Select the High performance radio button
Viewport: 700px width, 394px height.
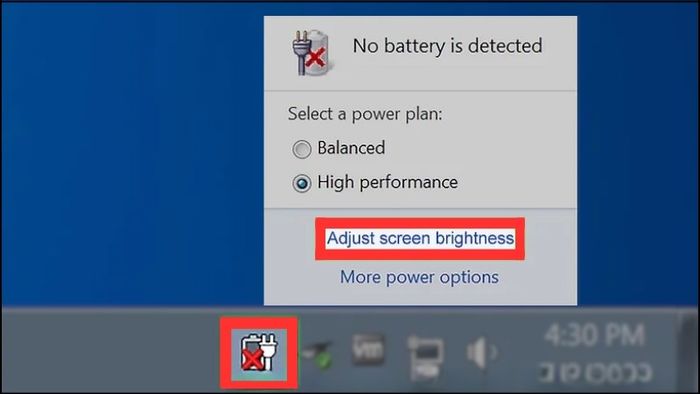click(x=302, y=183)
